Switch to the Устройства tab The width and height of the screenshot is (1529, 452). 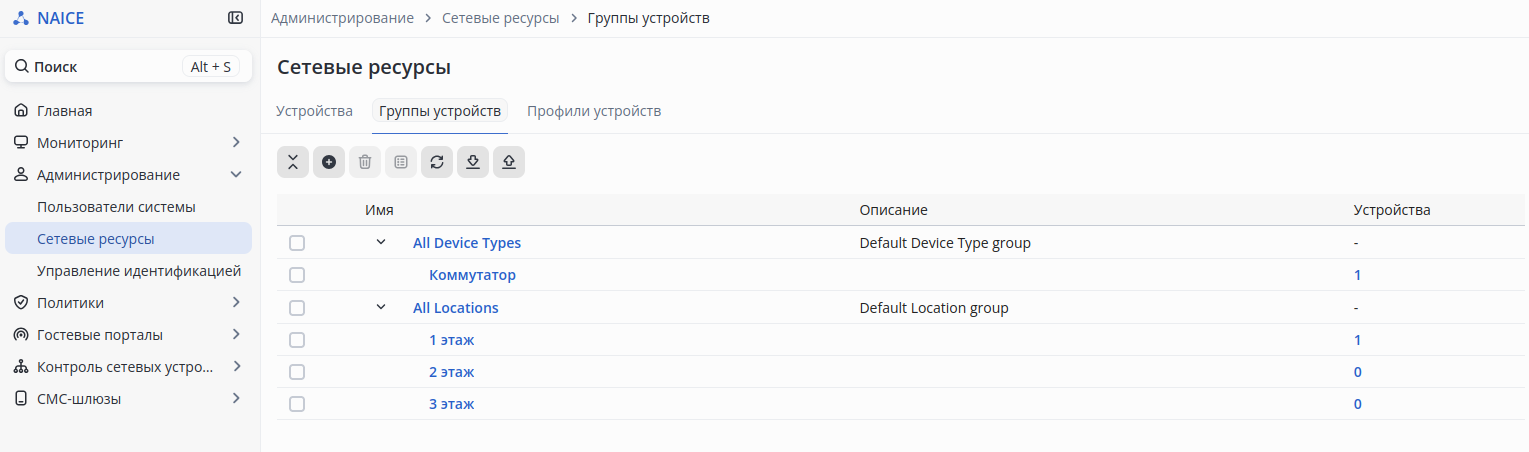click(x=314, y=111)
